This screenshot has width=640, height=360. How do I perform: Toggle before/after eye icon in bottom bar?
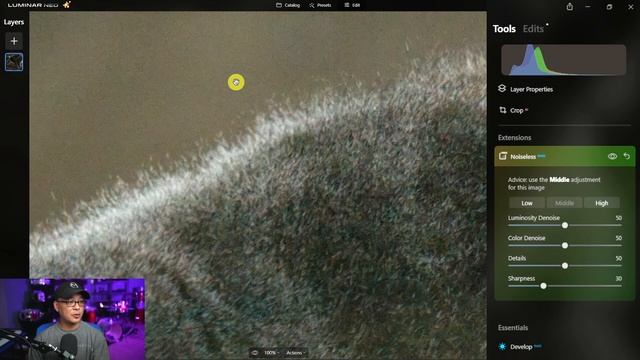(x=255, y=353)
